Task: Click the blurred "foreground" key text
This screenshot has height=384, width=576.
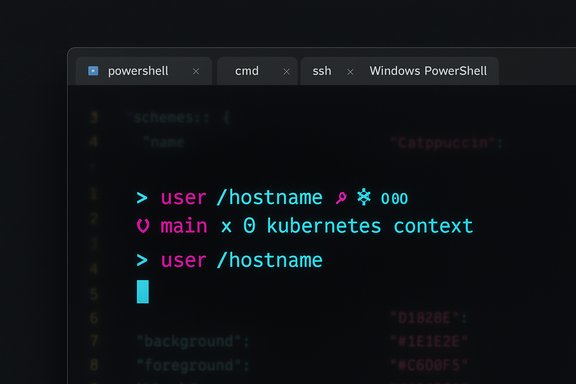Action: (x=193, y=365)
